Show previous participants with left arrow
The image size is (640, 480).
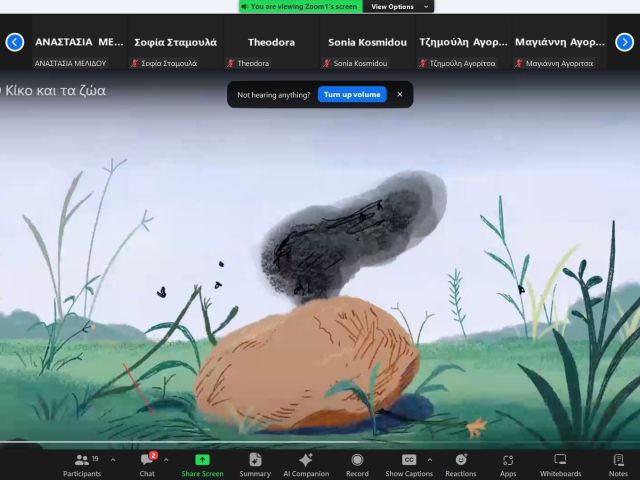pos(15,42)
